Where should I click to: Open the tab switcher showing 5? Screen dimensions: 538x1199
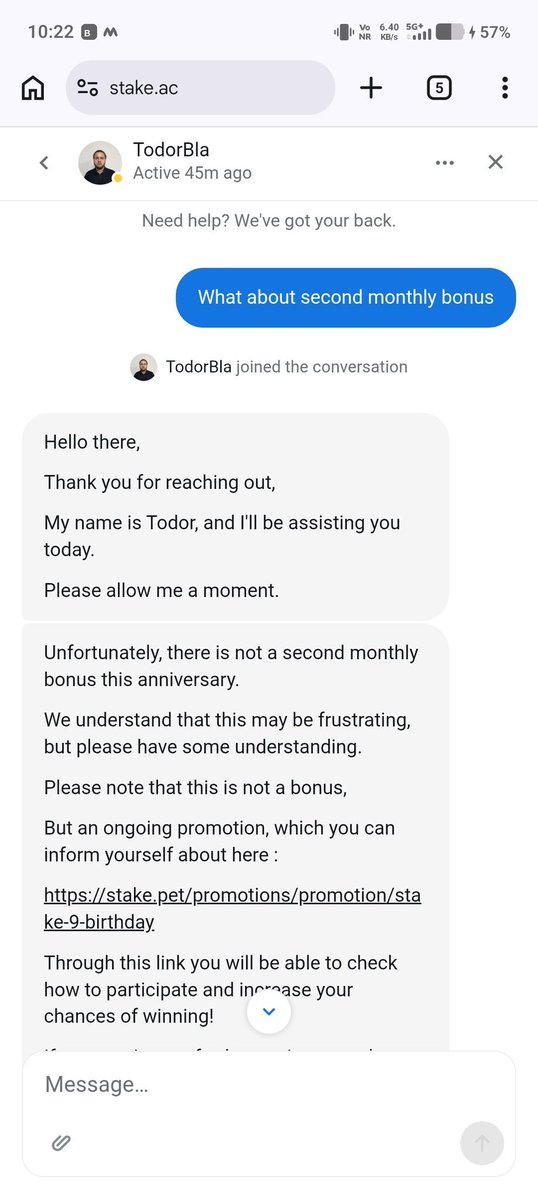[x=438, y=88]
